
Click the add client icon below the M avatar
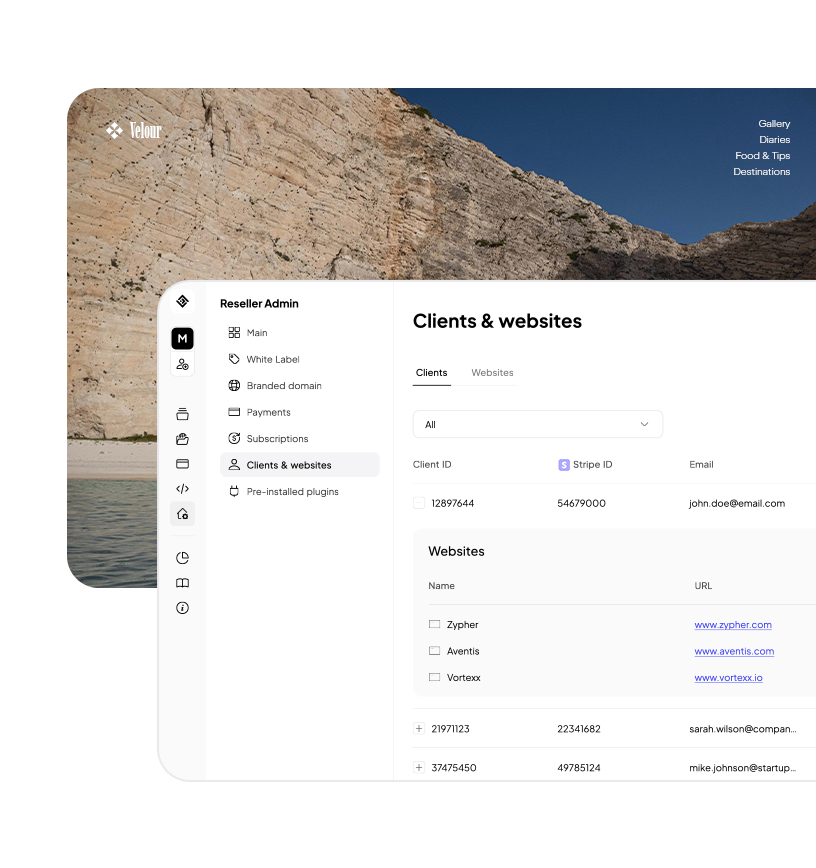click(x=182, y=363)
